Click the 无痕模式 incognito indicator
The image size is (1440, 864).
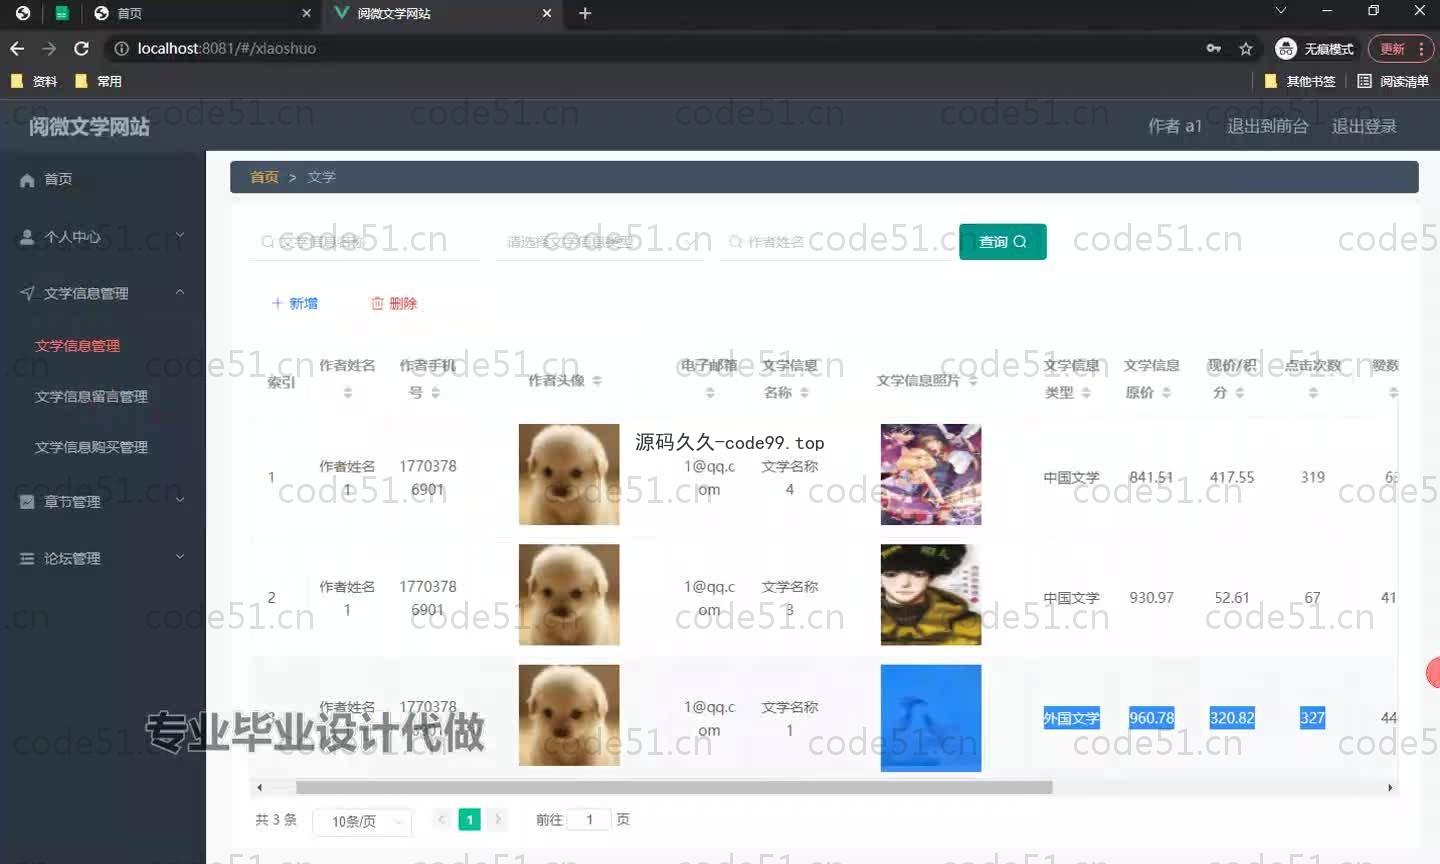pos(1315,48)
